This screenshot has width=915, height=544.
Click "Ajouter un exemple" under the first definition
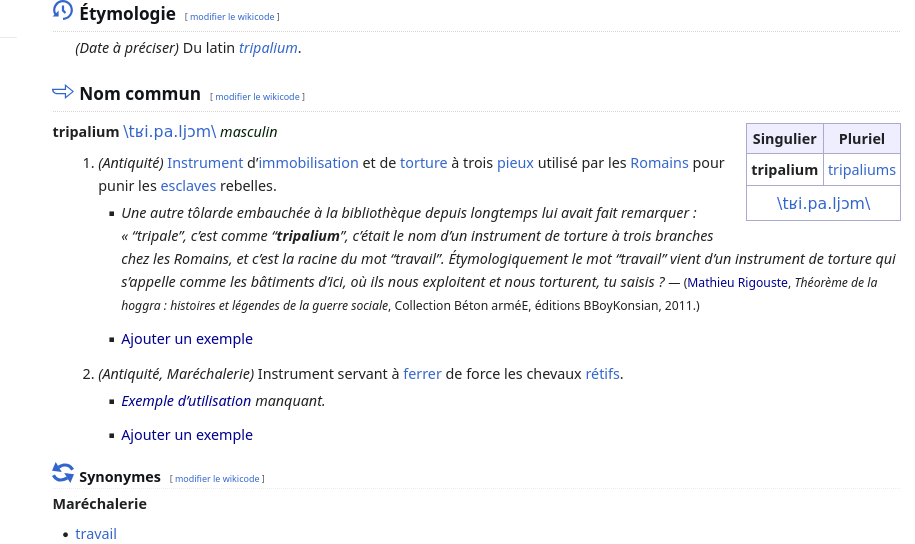tap(187, 339)
